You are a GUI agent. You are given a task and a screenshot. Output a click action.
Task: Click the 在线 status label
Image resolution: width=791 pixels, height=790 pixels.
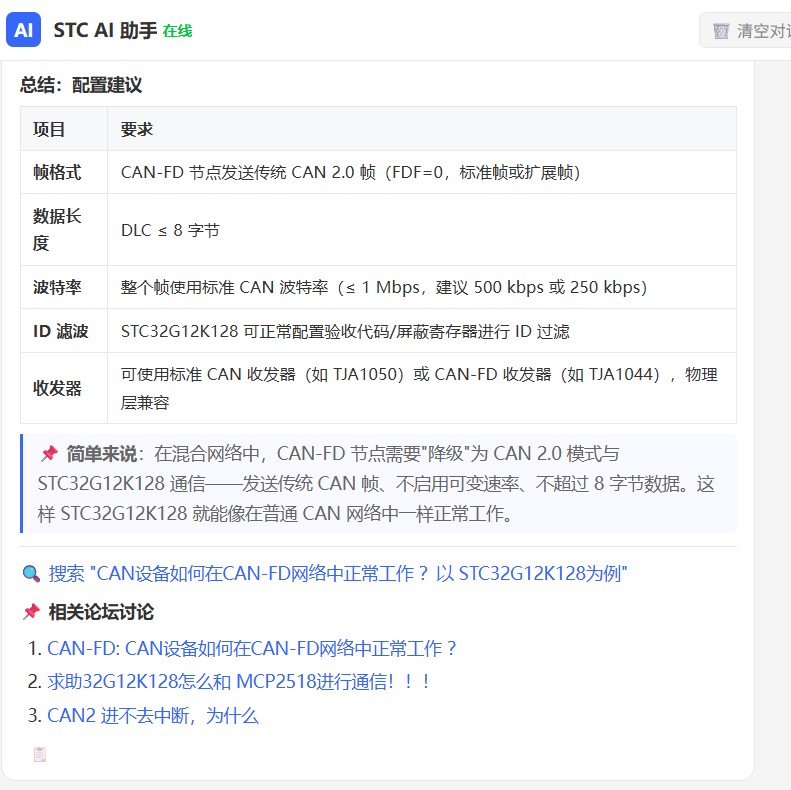177,31
